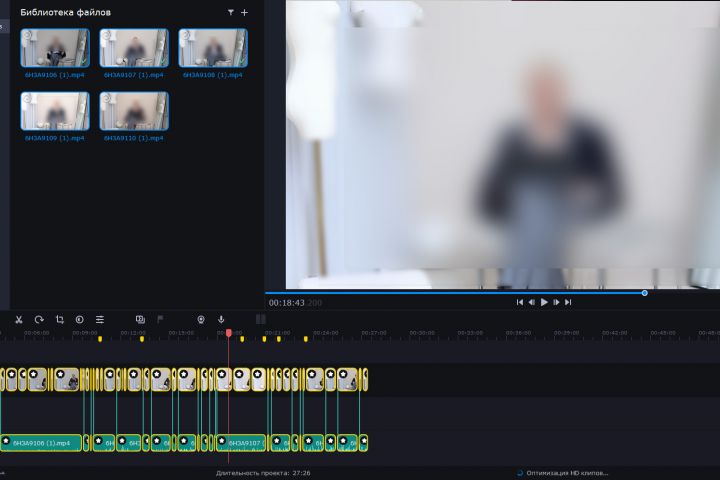Viewport: 720px width, 480px height.
Task: Click the 00:30:00 mark on the timeline ruler
Action: tap(422, 333)
